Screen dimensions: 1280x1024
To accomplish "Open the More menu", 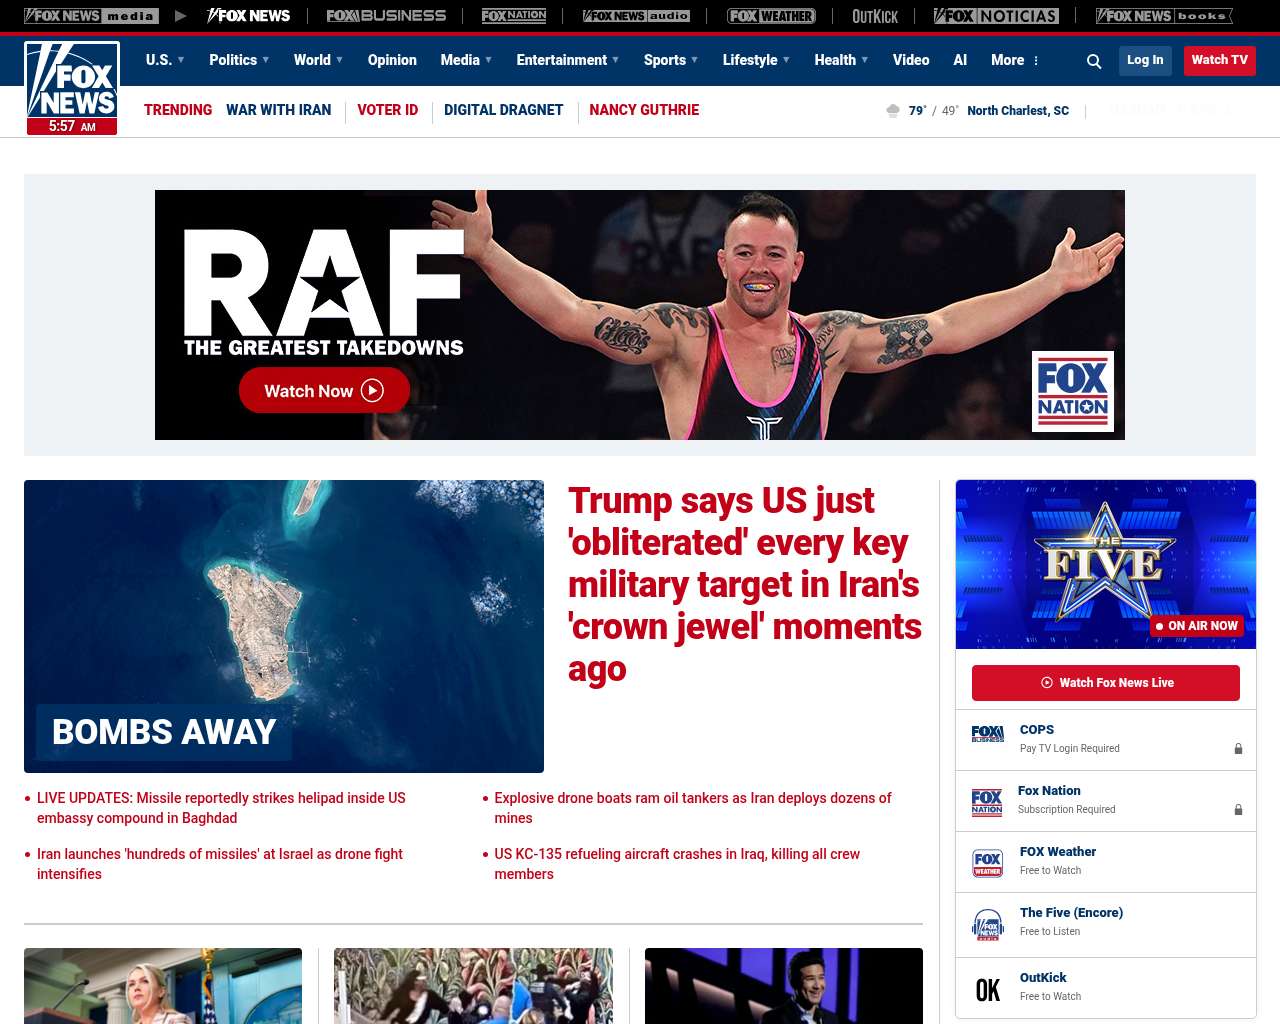I will click(1015, 60).
